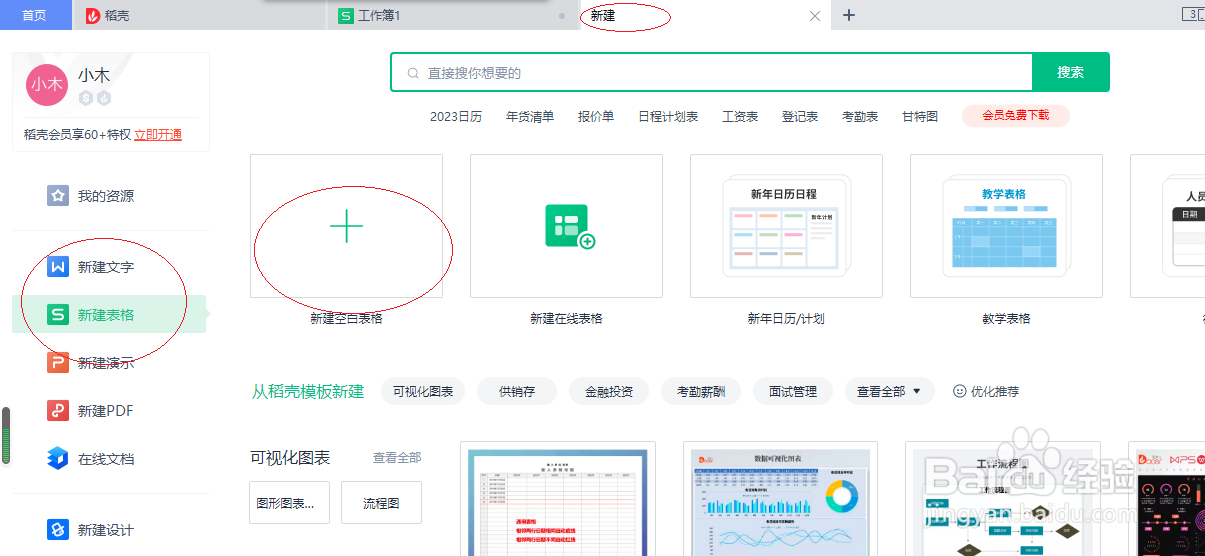
Task: Click the orange P 新建演示 icon
Action: (58, 363)
